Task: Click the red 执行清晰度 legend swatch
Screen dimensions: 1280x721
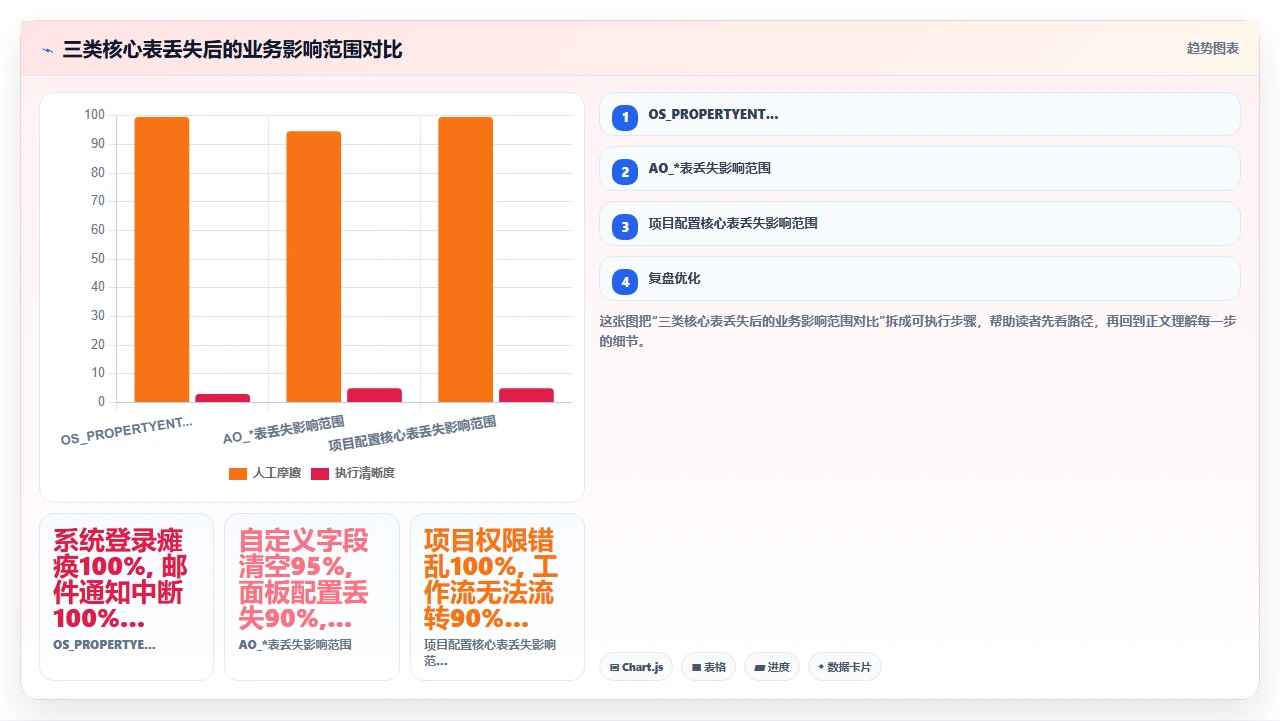Action: click(319, 473)
